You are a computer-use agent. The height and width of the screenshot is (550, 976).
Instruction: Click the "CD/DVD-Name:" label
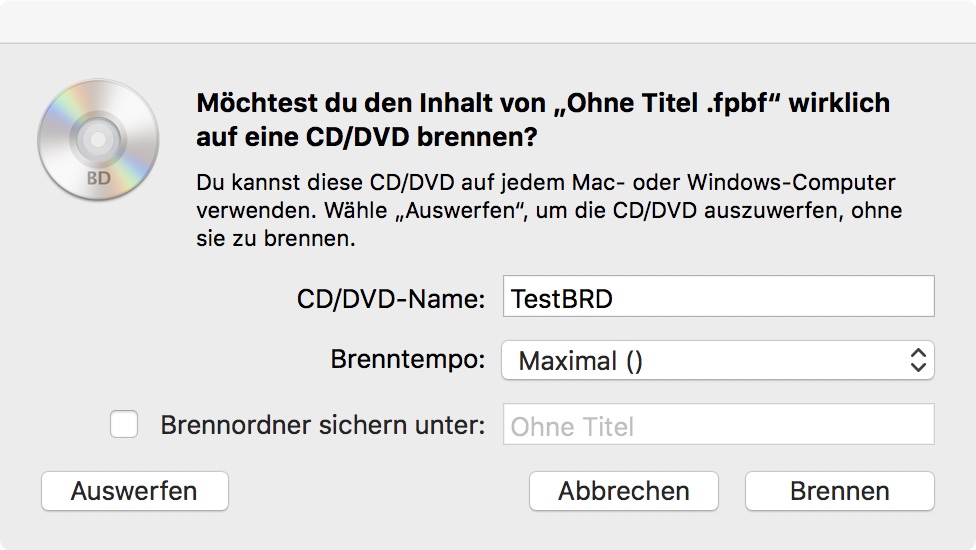(390, 298)
